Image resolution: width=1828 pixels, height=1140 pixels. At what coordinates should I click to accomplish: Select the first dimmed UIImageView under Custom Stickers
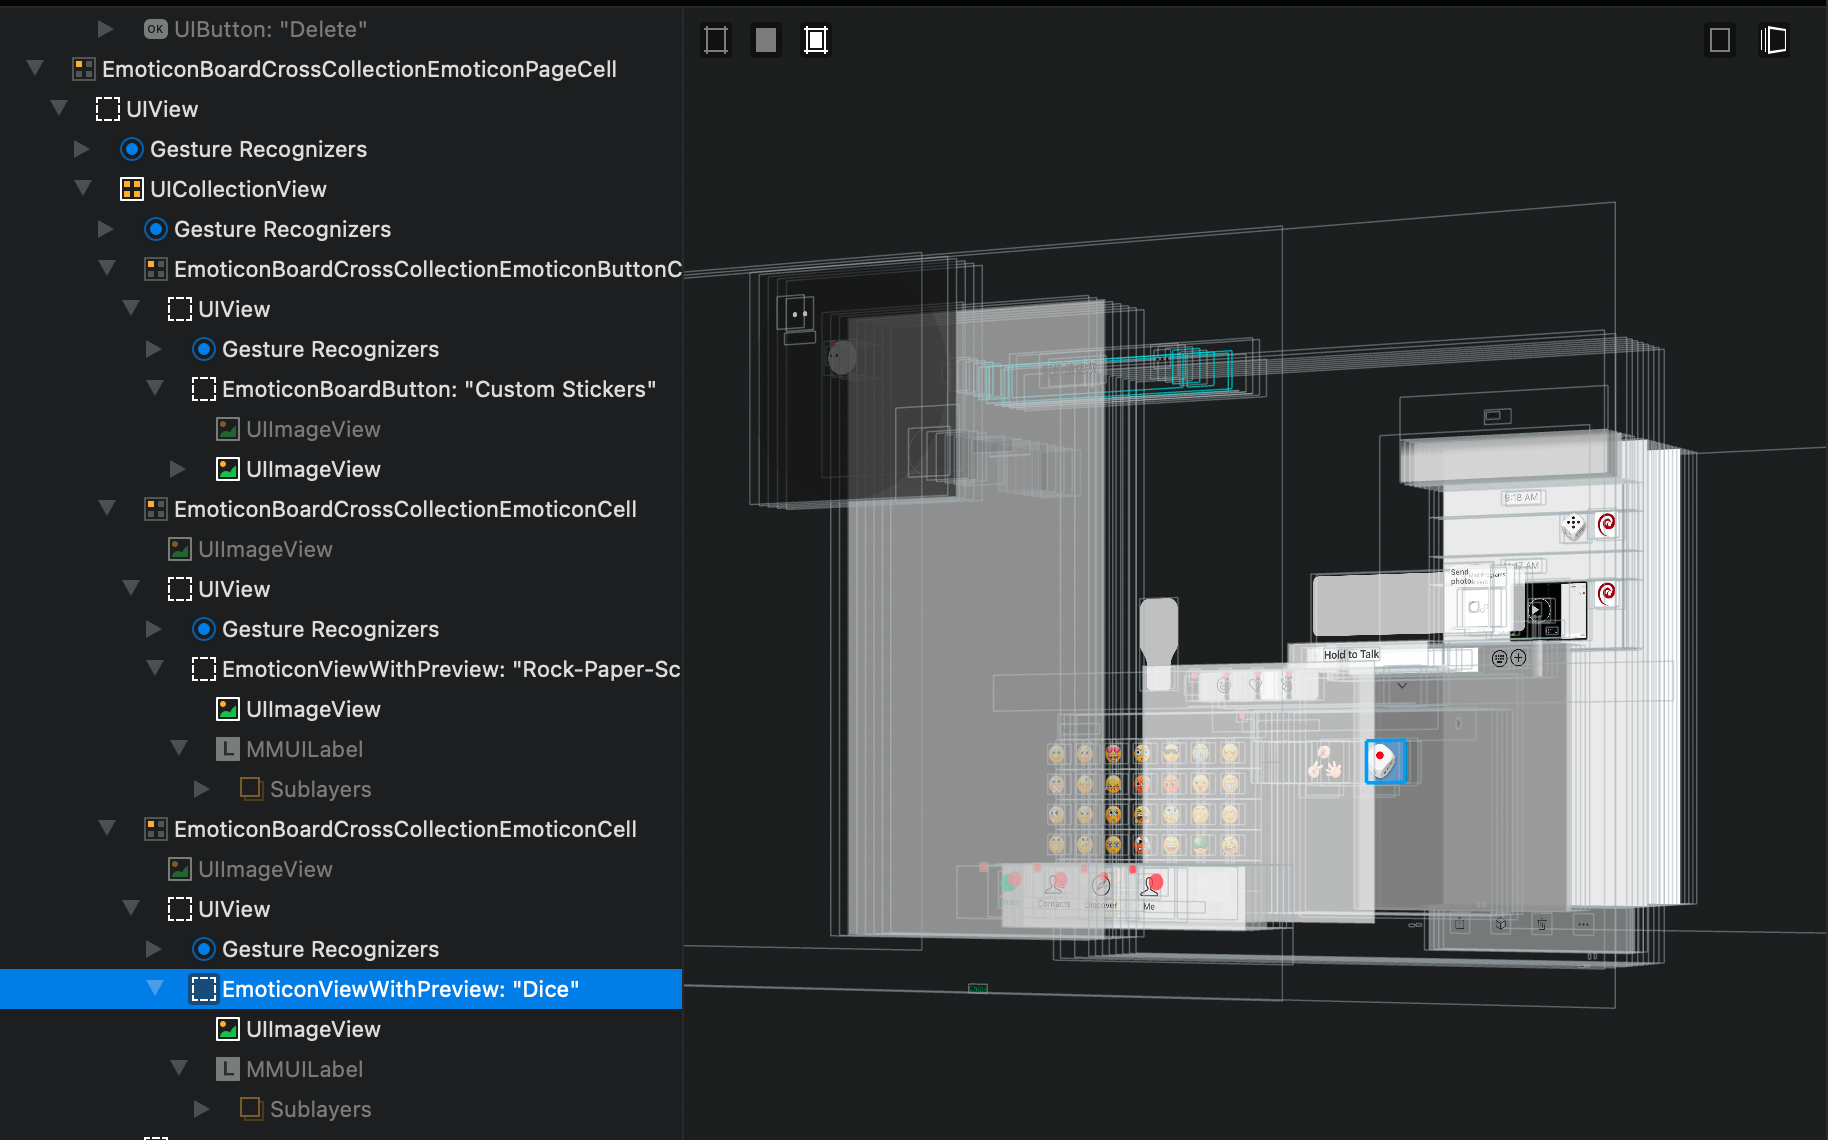pyautogui.click(x=341, y=429)
